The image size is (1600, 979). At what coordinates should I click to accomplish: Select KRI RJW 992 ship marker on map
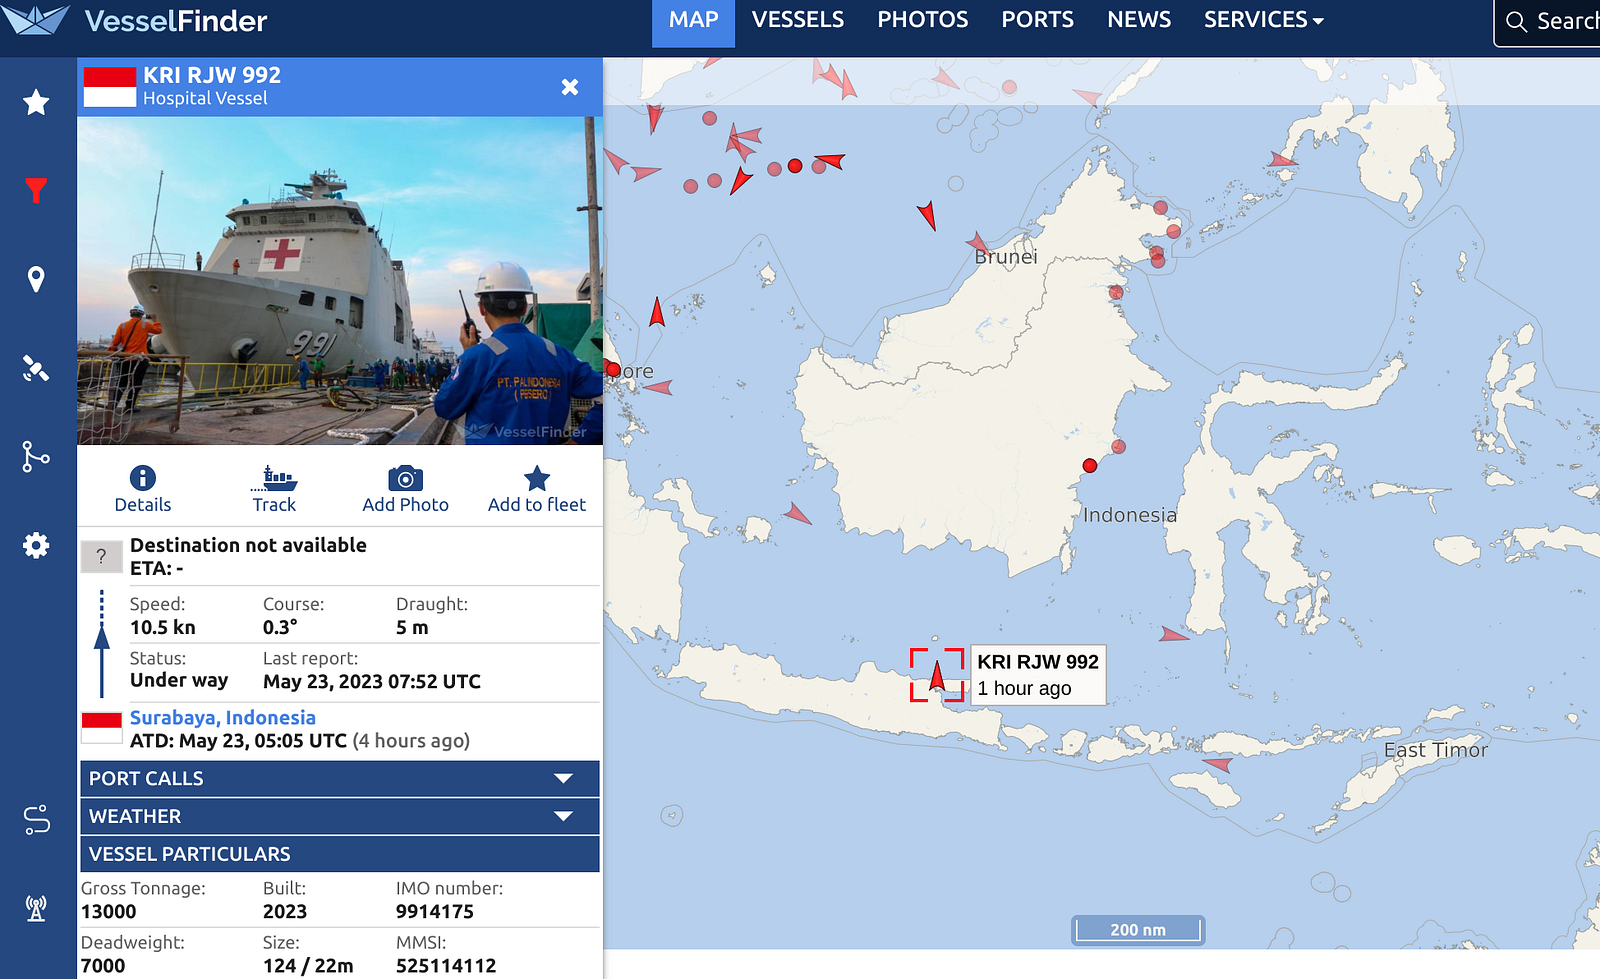point(937,675)
